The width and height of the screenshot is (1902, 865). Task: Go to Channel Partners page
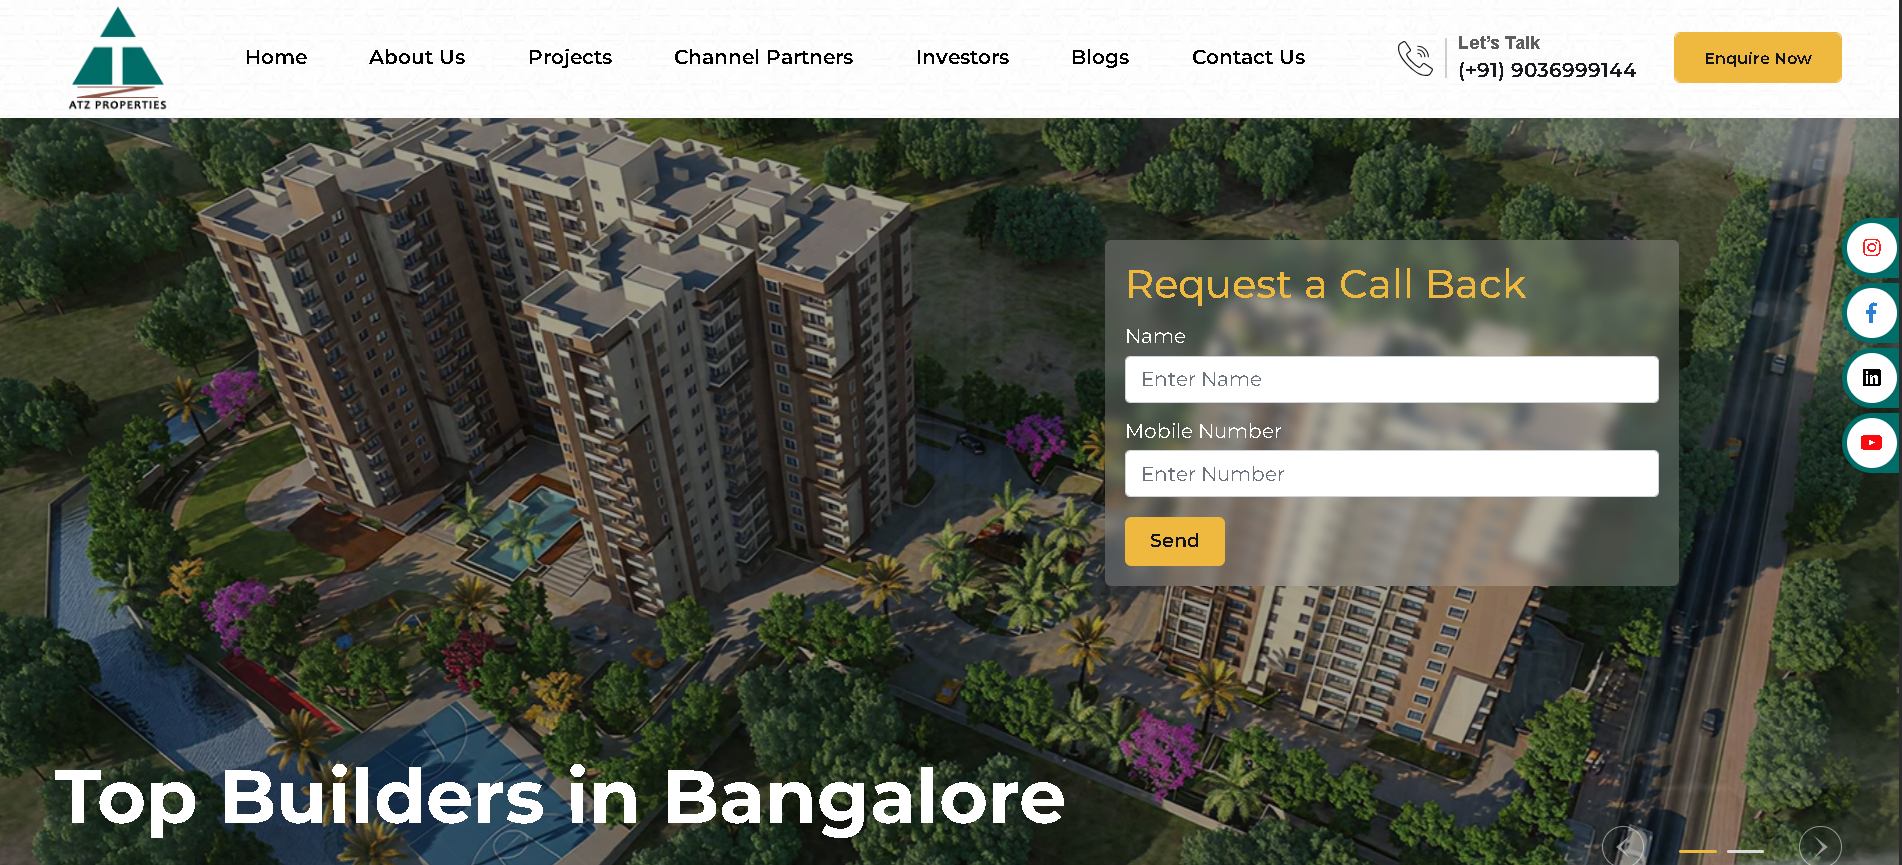(x=763, y=57)
